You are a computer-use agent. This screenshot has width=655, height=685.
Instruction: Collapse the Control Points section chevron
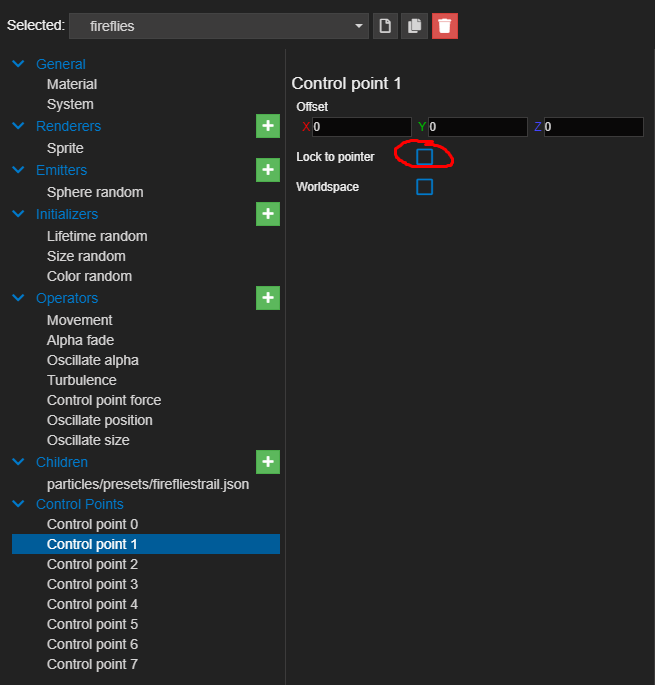point(18,504)
